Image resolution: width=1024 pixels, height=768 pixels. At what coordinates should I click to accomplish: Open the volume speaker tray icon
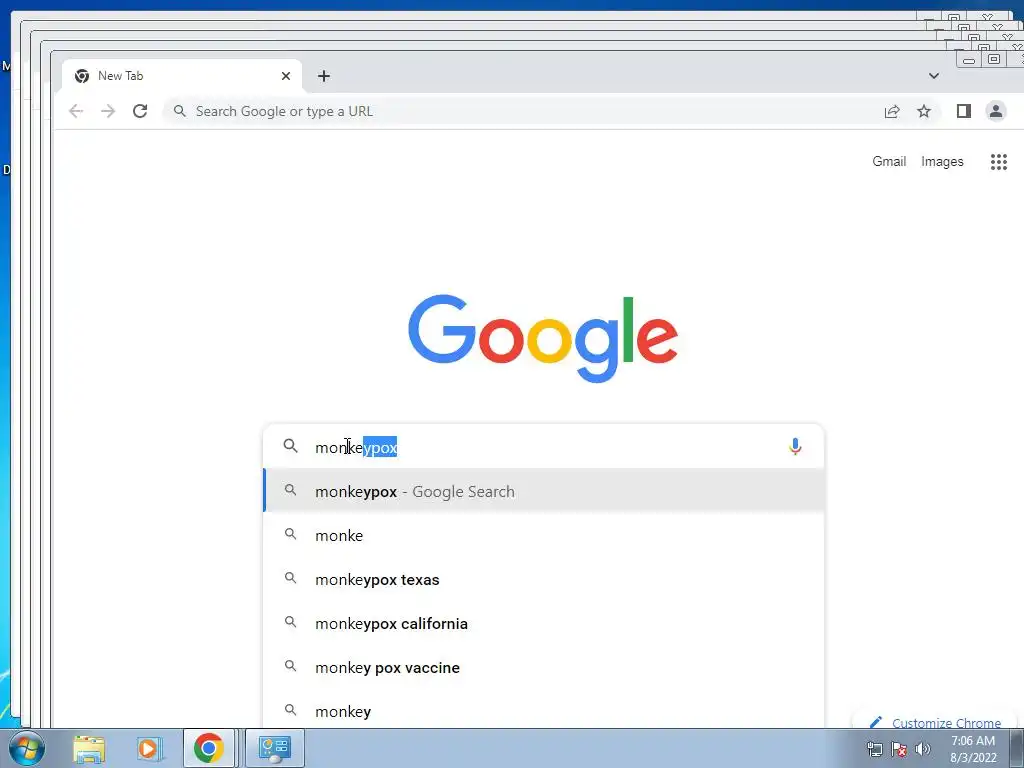(x=923, y=749)
